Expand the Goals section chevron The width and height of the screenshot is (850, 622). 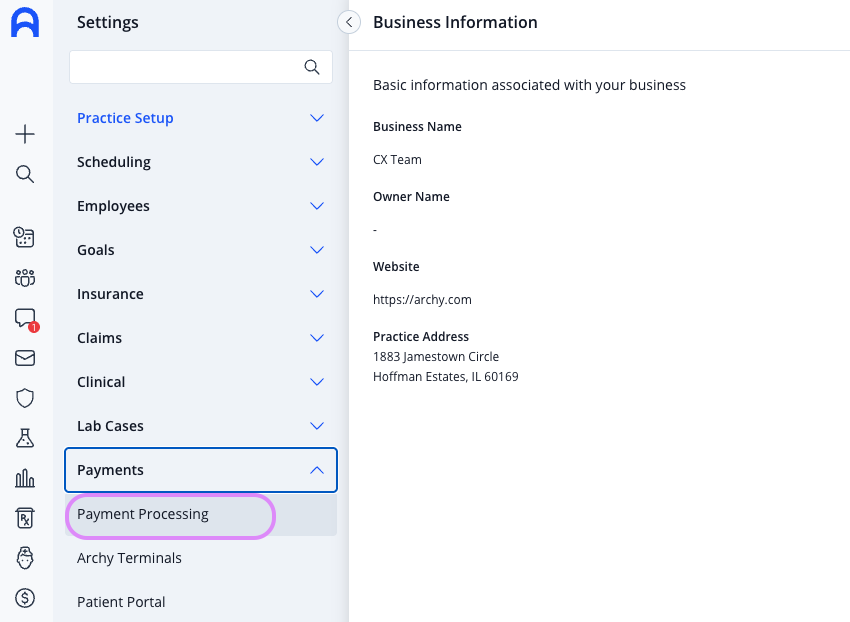(x=317, y=249)
